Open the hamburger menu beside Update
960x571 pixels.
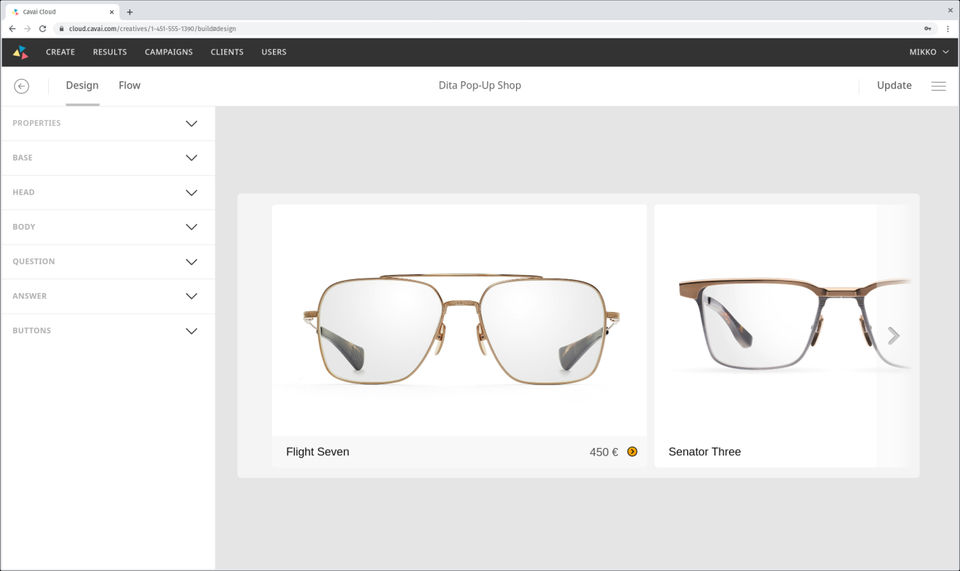(x=939, y=86)
